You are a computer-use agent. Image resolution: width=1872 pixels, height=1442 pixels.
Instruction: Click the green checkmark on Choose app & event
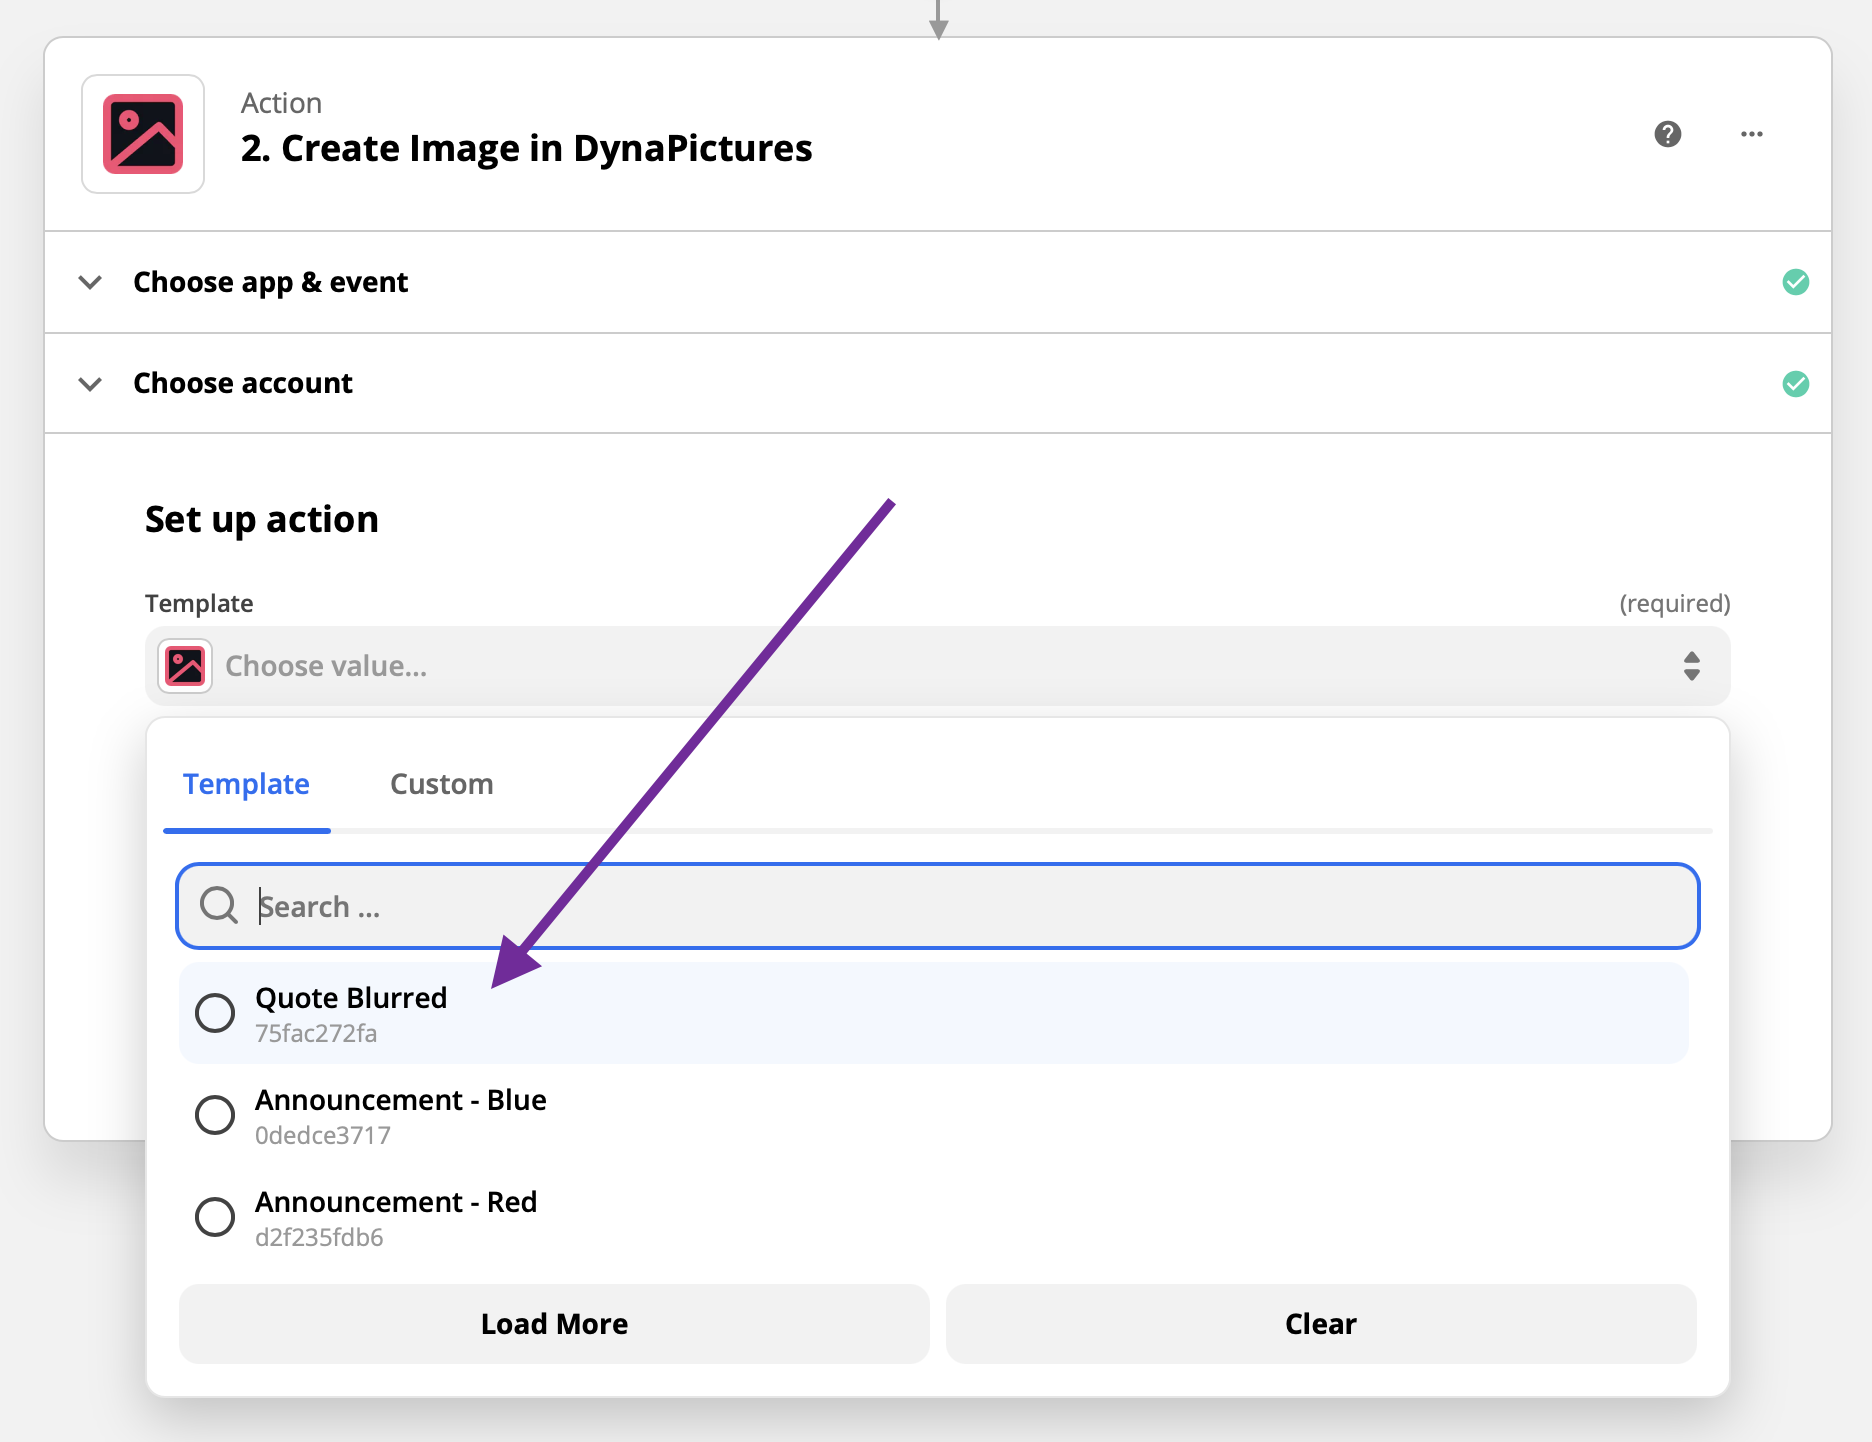(x=1796, y=282)
